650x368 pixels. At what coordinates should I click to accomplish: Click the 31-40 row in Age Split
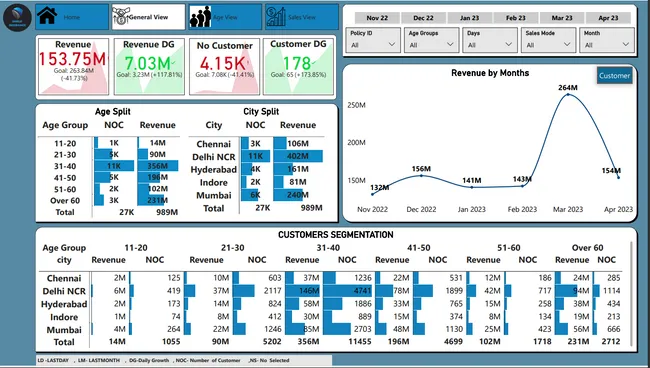pyautogui.click(x=110, y=166)
